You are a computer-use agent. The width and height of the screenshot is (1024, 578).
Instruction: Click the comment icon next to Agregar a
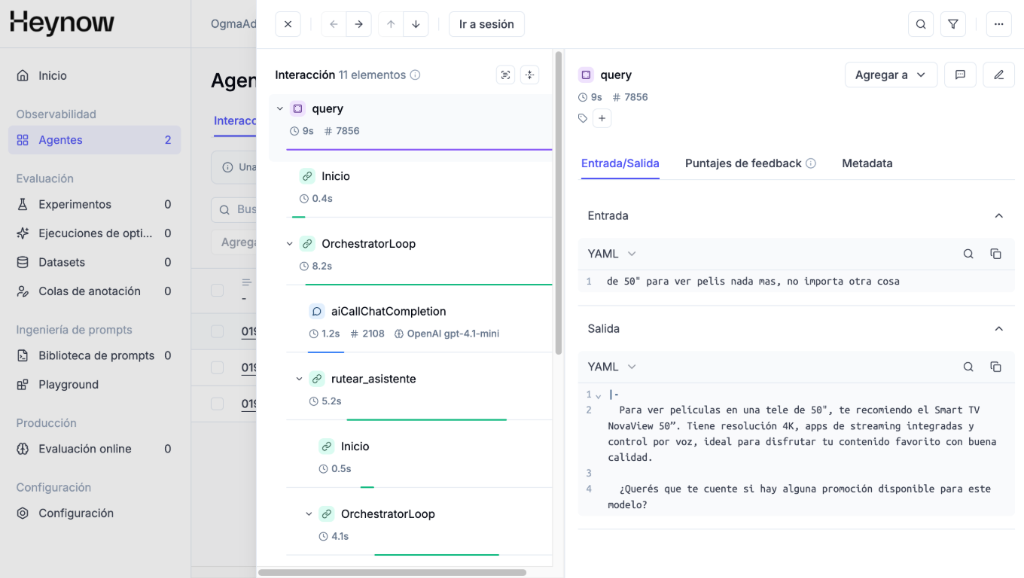point(960,75)
